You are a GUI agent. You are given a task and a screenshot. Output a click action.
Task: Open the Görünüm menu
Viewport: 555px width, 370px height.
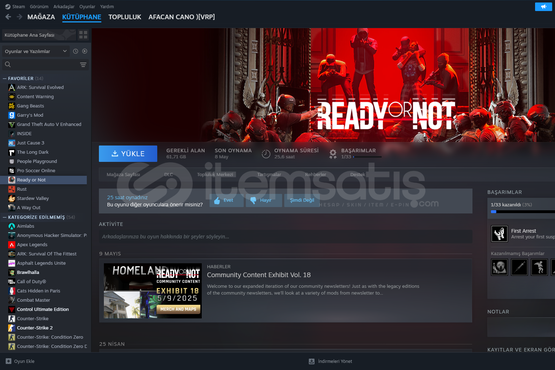point(39,6)
